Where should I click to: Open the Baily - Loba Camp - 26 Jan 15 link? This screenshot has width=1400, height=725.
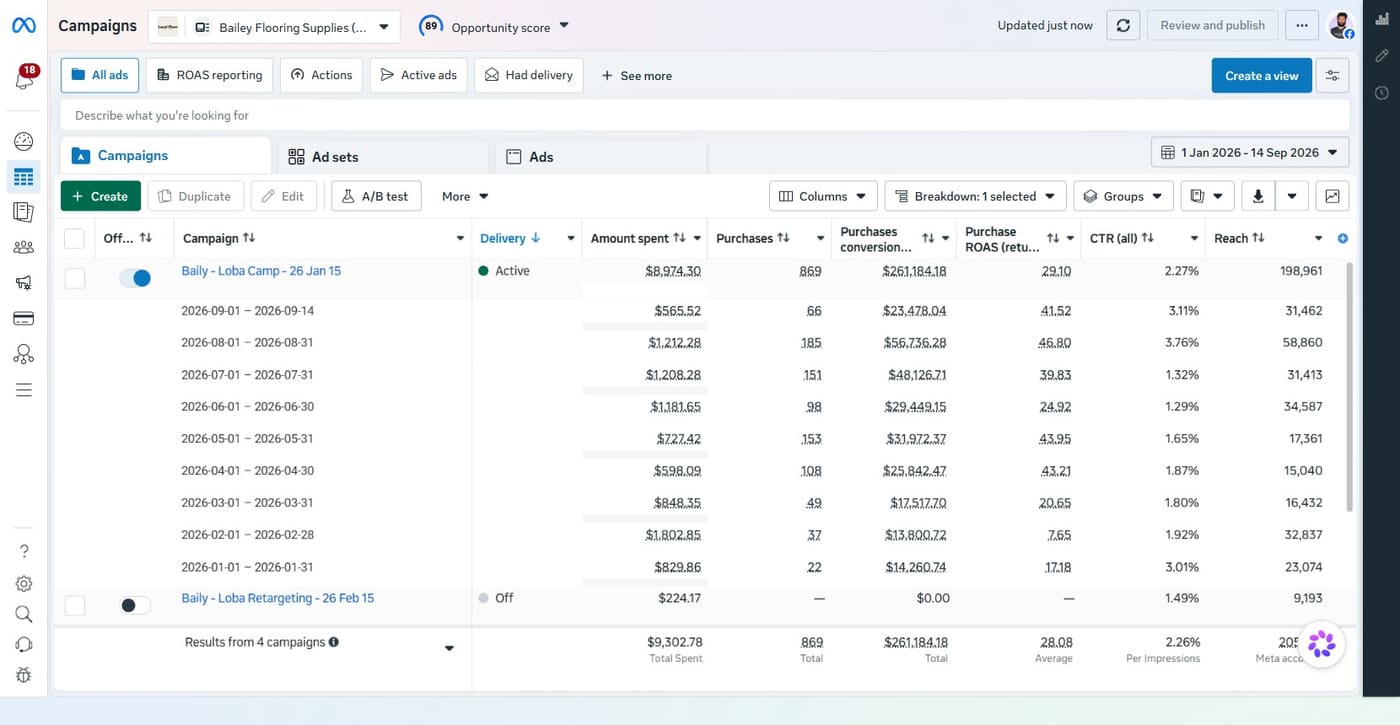click(261, 271)
